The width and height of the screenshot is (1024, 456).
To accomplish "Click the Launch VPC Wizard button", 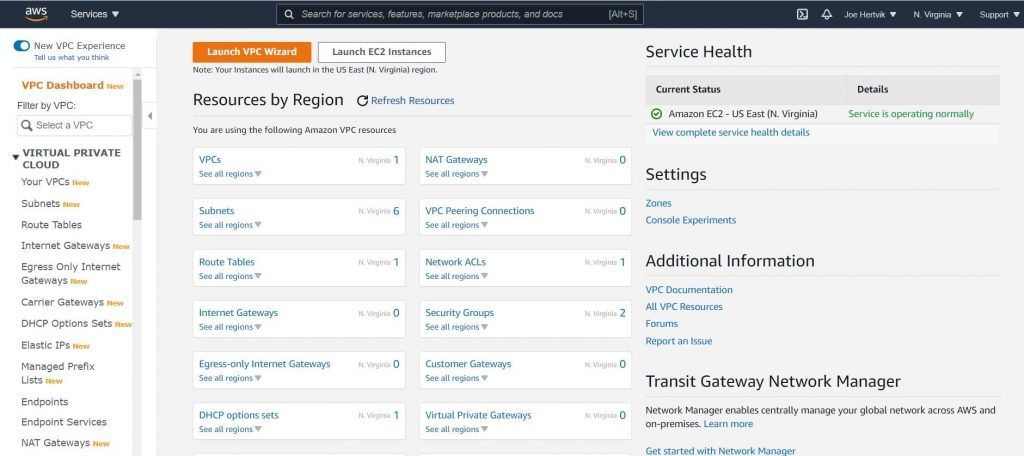I will tap(251, 52).
